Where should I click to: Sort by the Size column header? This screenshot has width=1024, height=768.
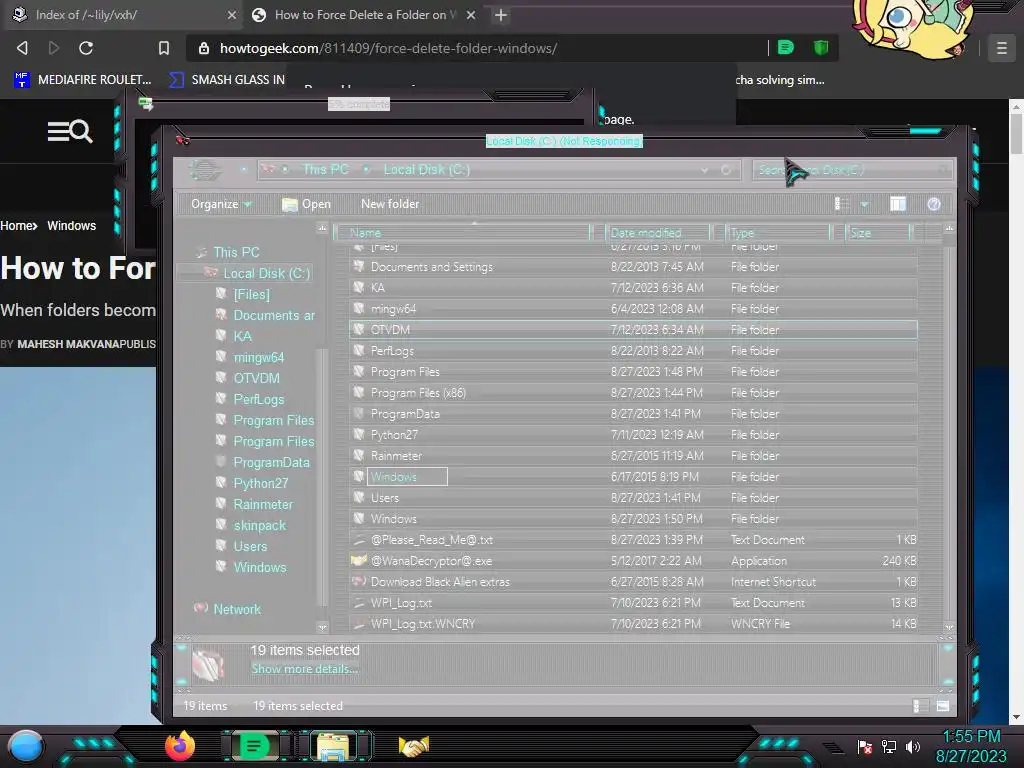[x=878, y=232]
